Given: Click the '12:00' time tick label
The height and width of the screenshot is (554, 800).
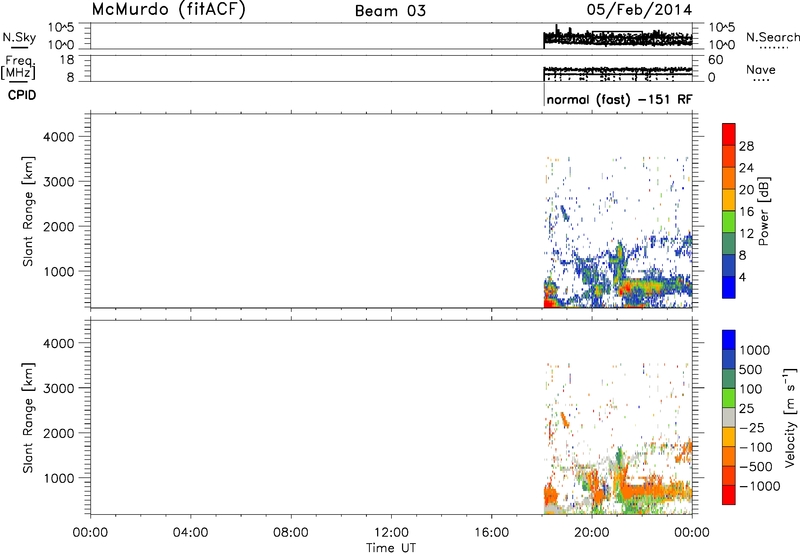Looking at the screenshot, I should point(391,533).
